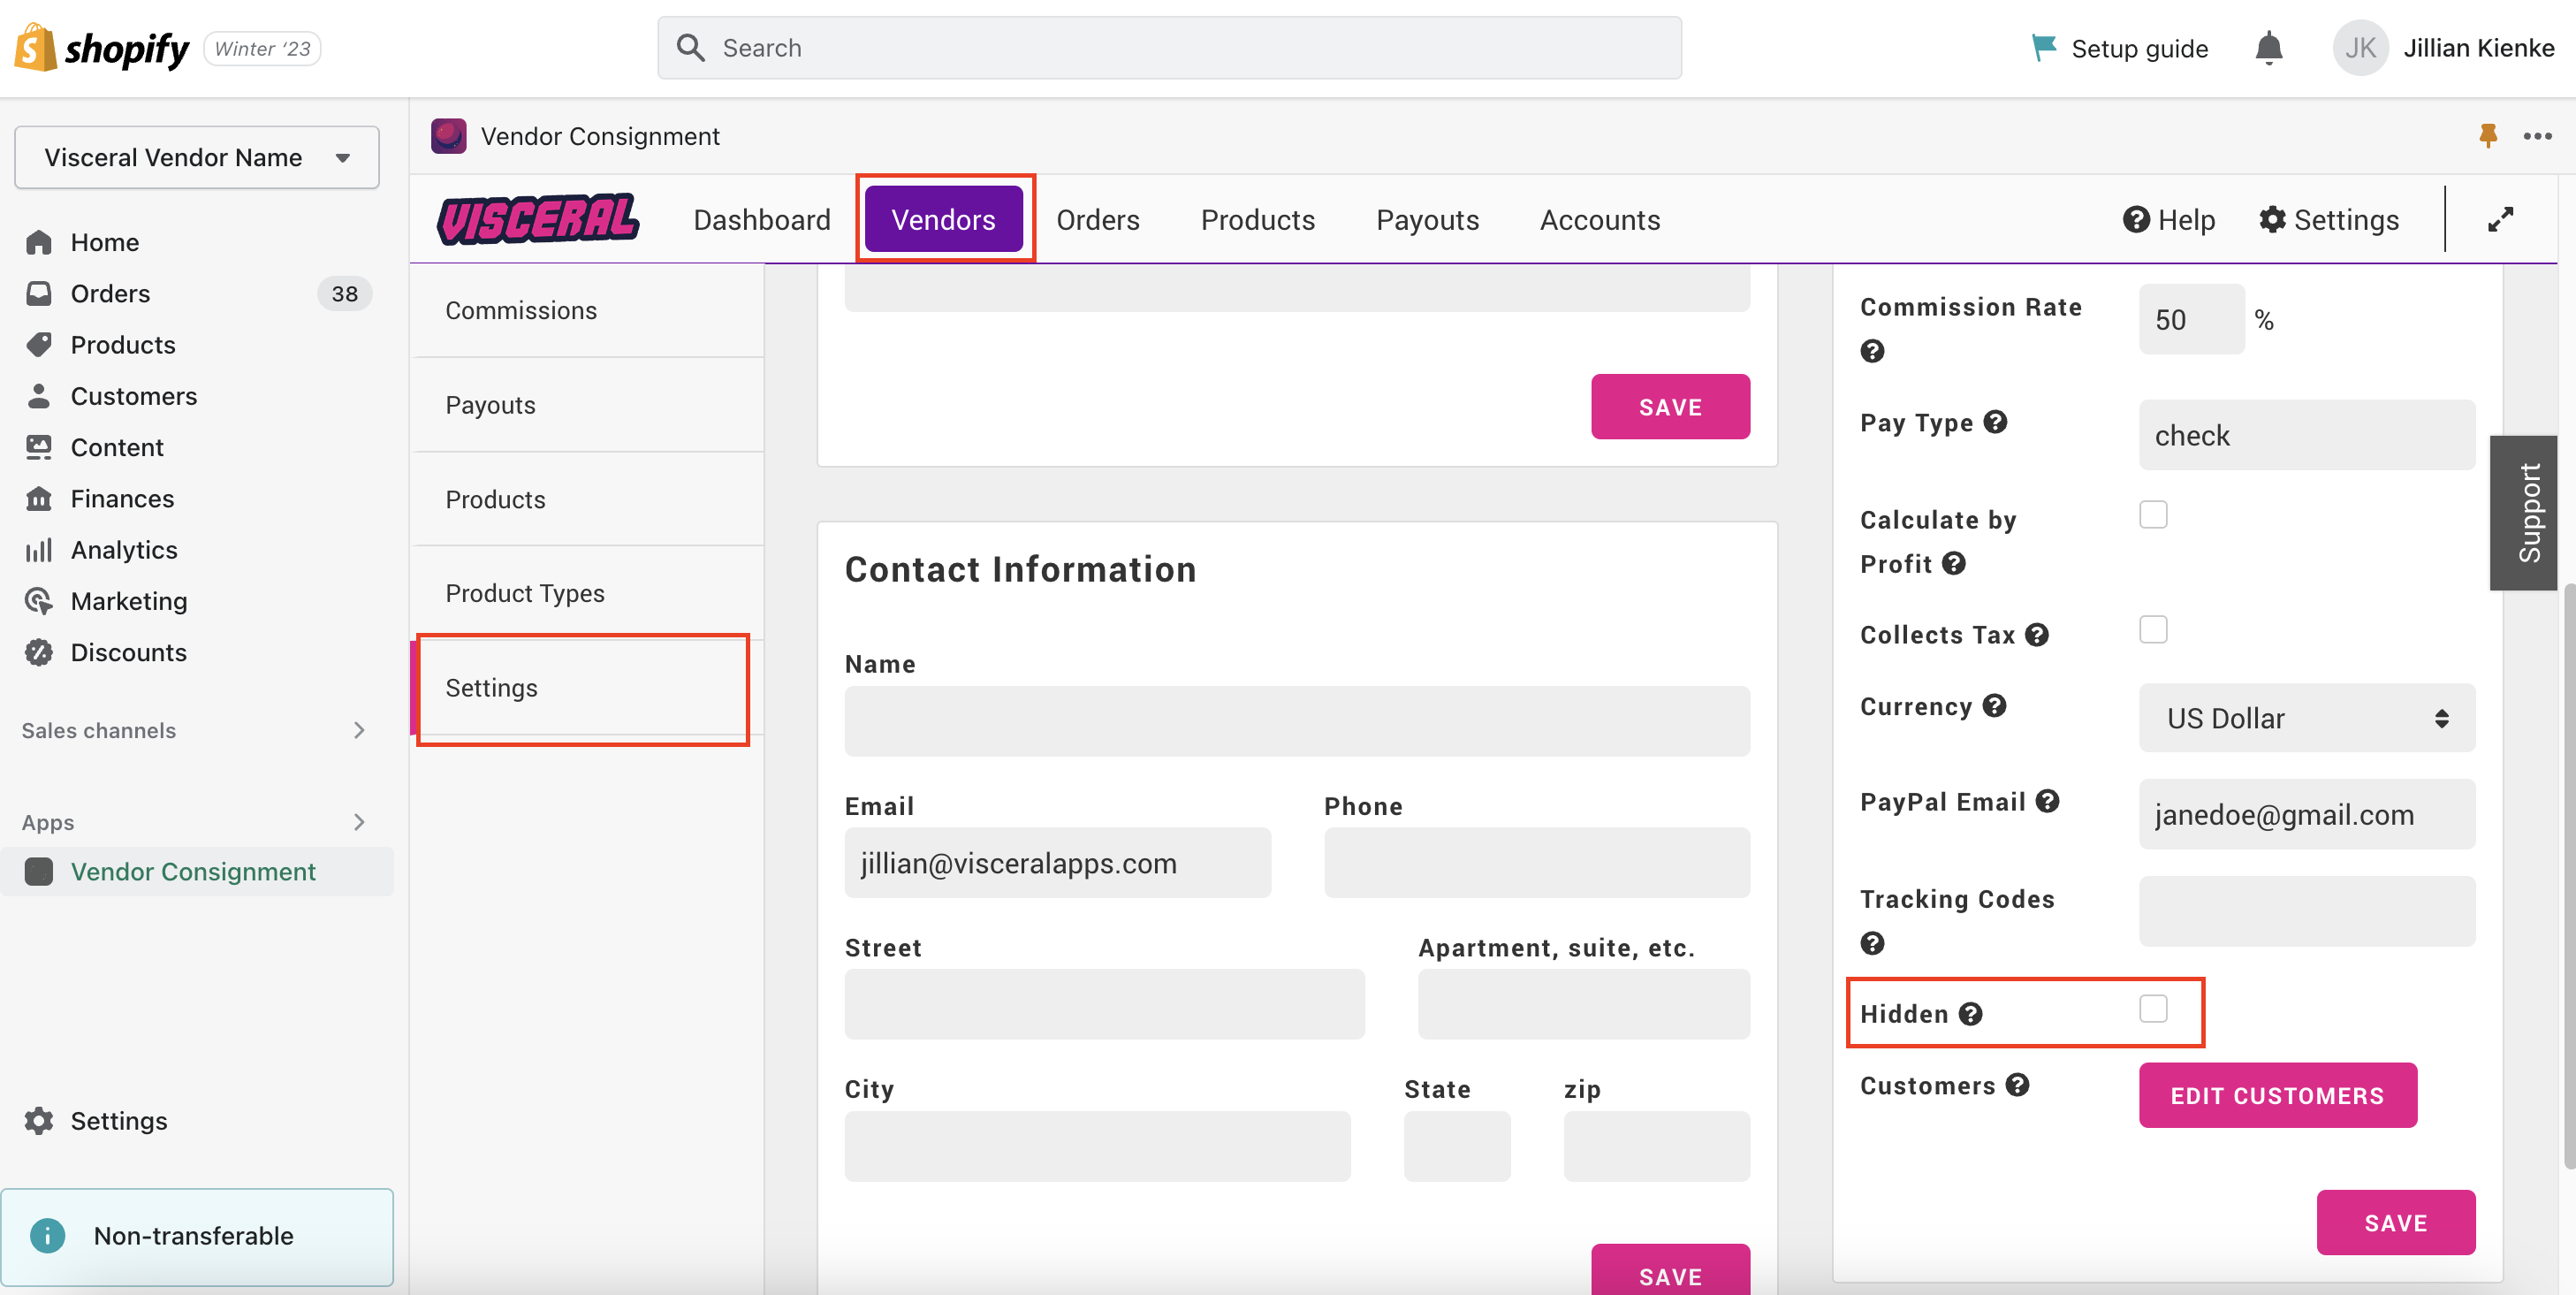Enable the Hidden checkbox
The image size is (2576, 1295).
[x=2153, y=1009]
